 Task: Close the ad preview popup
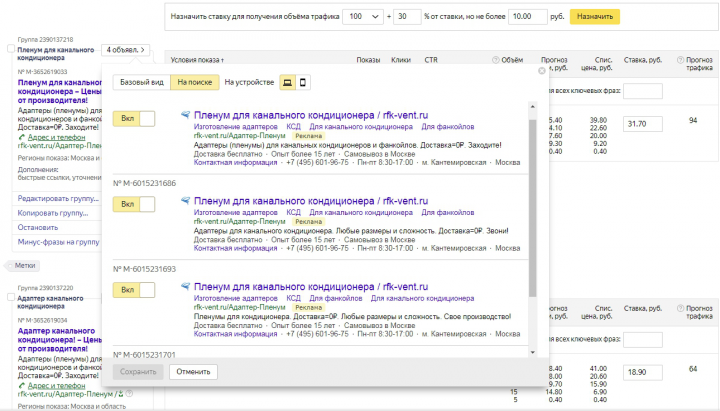click(x=542, y=71)
